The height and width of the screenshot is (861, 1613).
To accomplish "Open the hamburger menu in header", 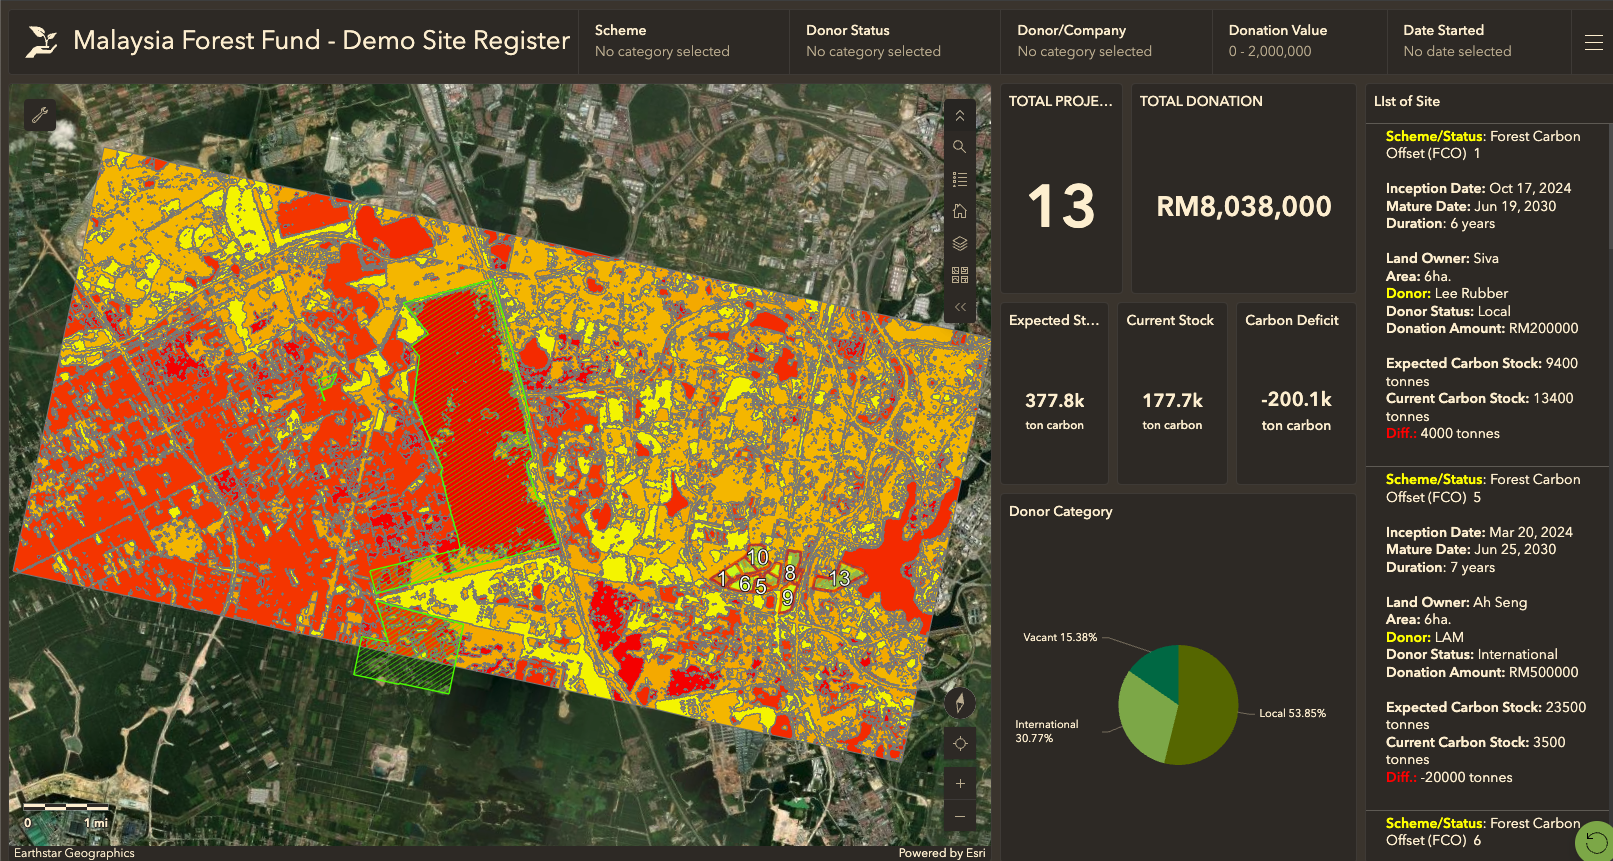I will (1594, 42).
